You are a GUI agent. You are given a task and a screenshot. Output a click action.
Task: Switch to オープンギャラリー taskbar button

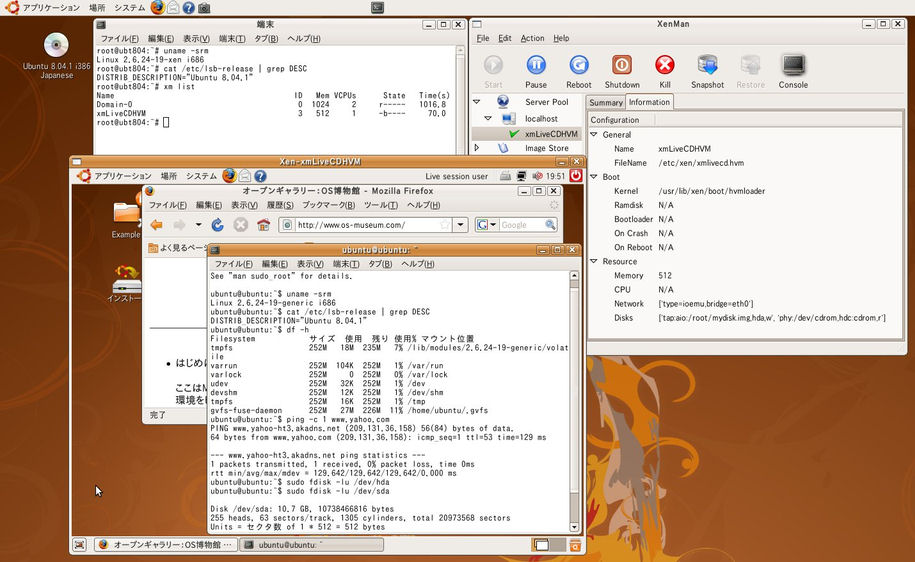point(166,544)
